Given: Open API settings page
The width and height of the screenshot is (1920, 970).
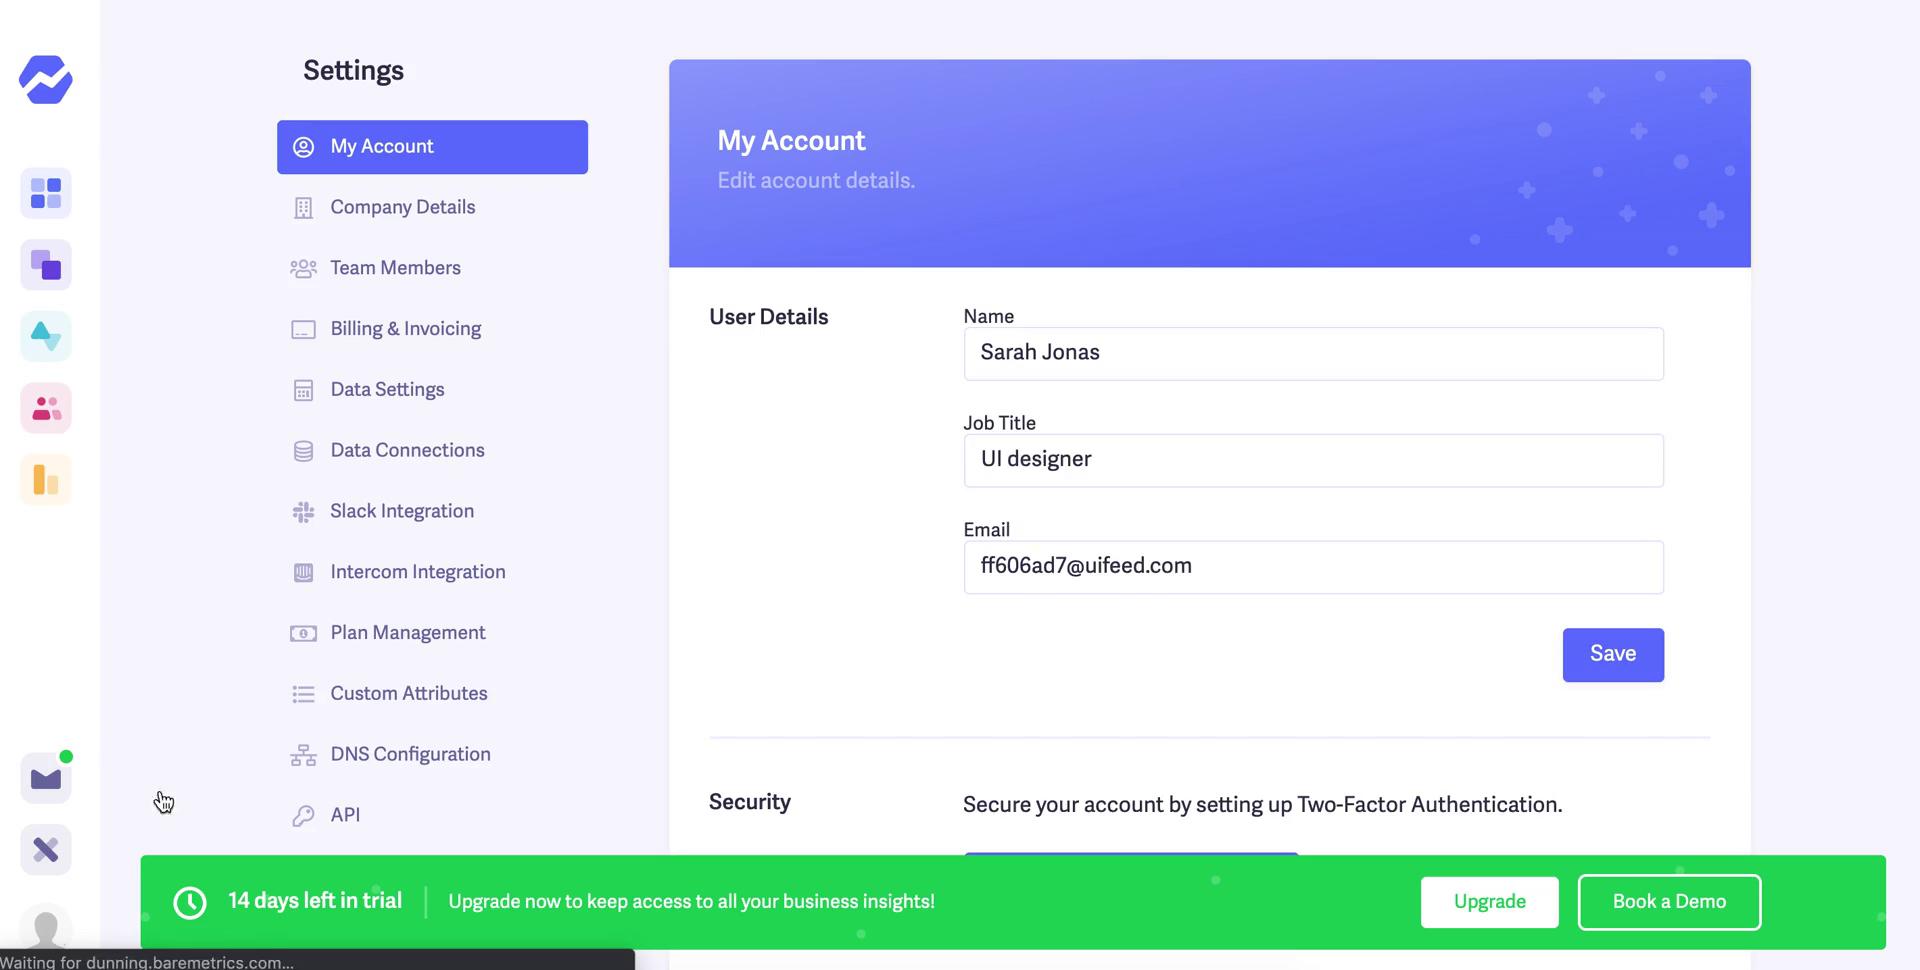Looking at the screenshot, I should (432, 816).
